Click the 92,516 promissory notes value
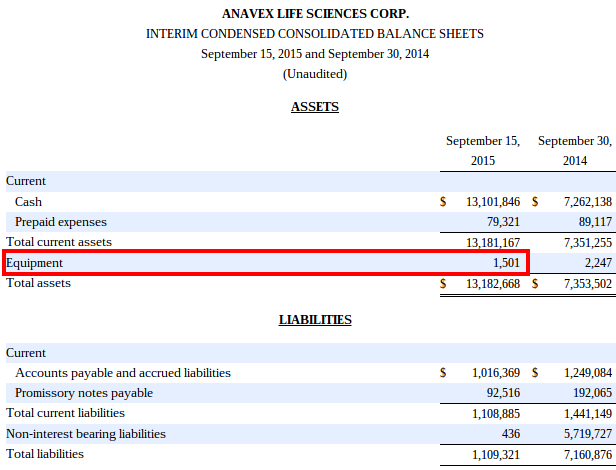 pos(503,393)
